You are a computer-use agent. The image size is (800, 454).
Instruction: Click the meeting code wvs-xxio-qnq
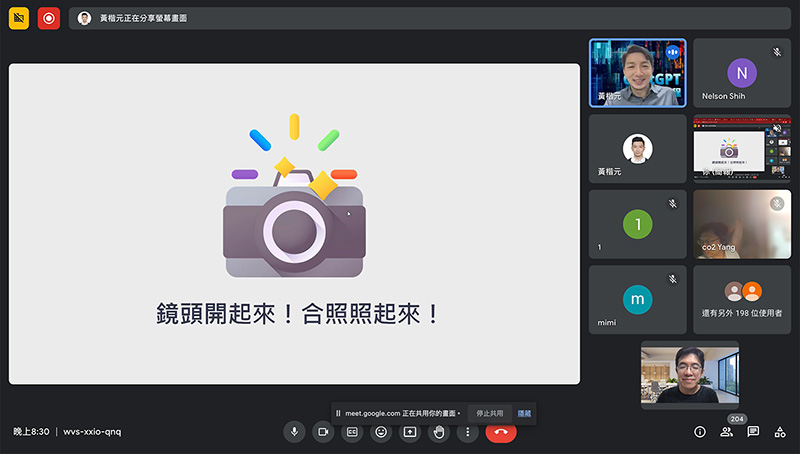point(92,432)
